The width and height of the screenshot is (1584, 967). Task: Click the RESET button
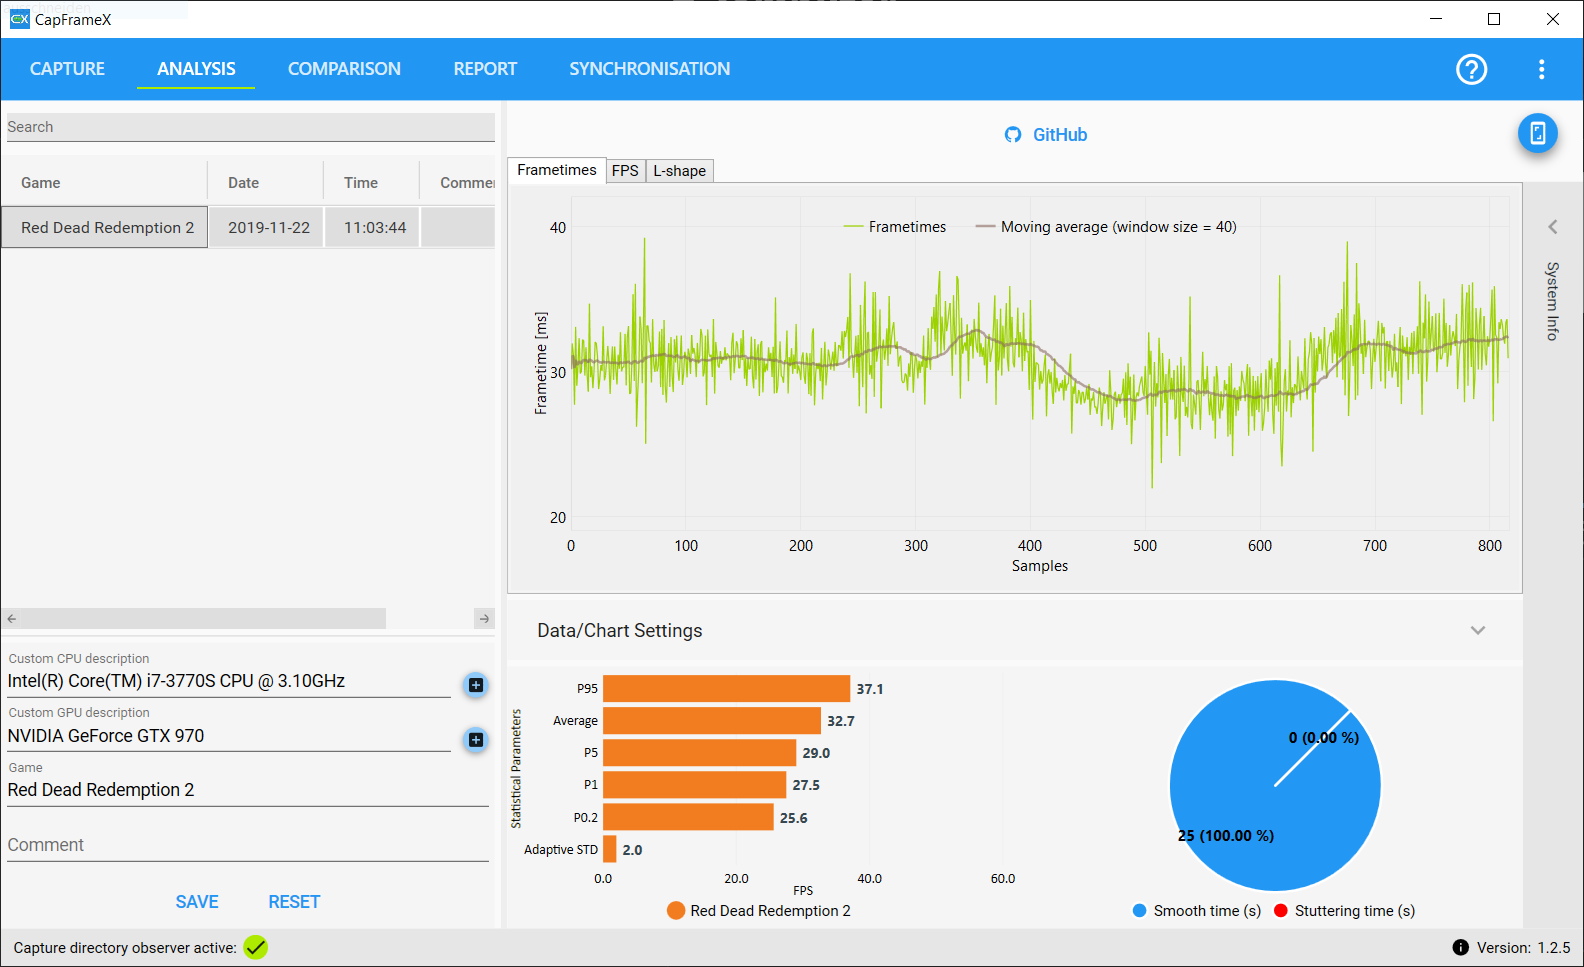tap(294, 902)
